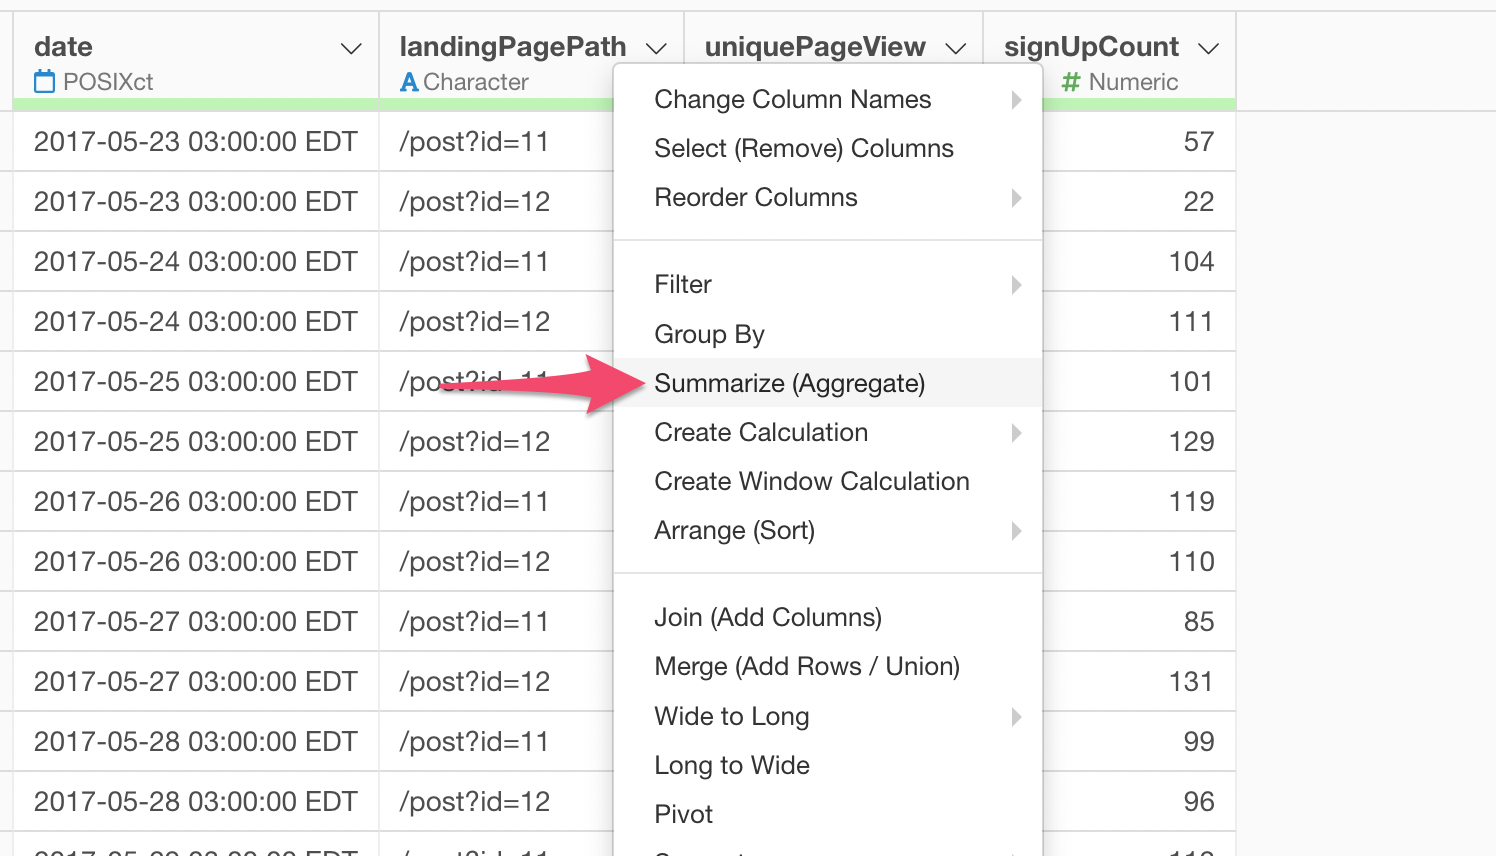Select Join (Add Columns) option
Image resolution: width=1496 pixels, height=856 pixels.
pos(767,617)
